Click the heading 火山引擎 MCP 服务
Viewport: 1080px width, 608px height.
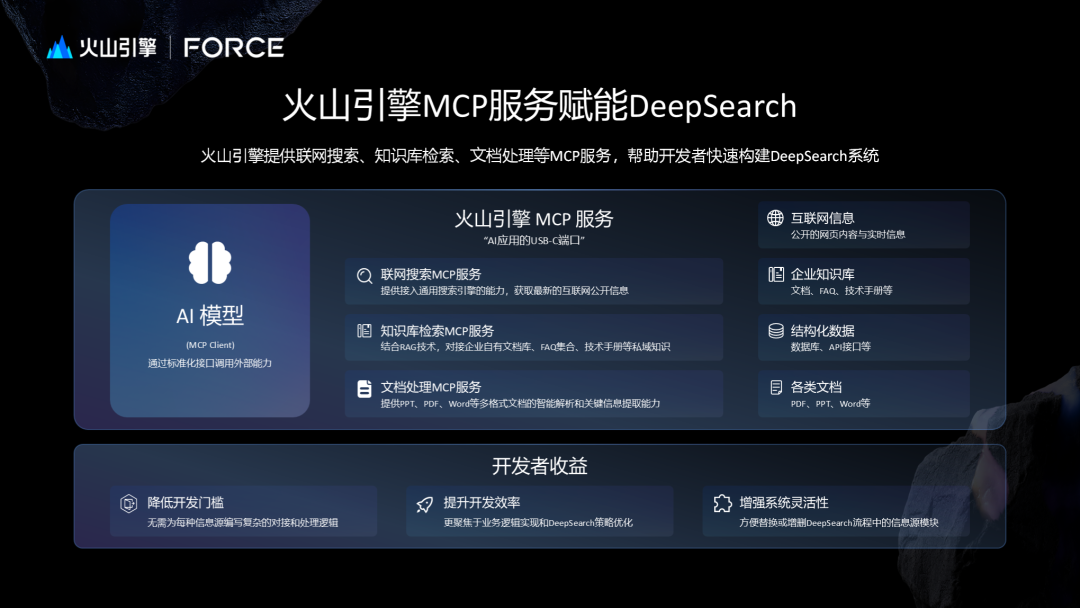point(534,219)
